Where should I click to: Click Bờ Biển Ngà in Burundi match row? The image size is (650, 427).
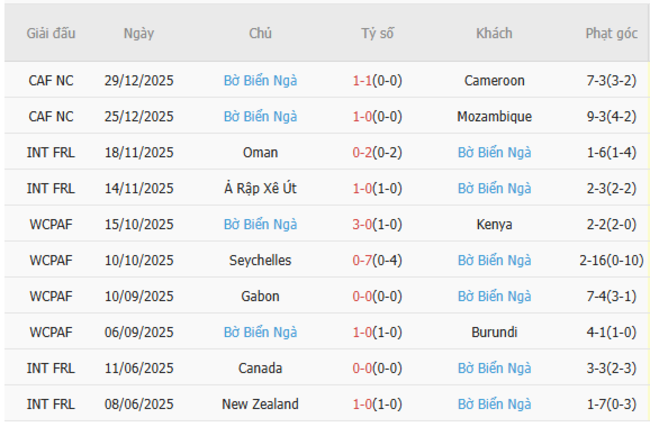tap(260, 333)
